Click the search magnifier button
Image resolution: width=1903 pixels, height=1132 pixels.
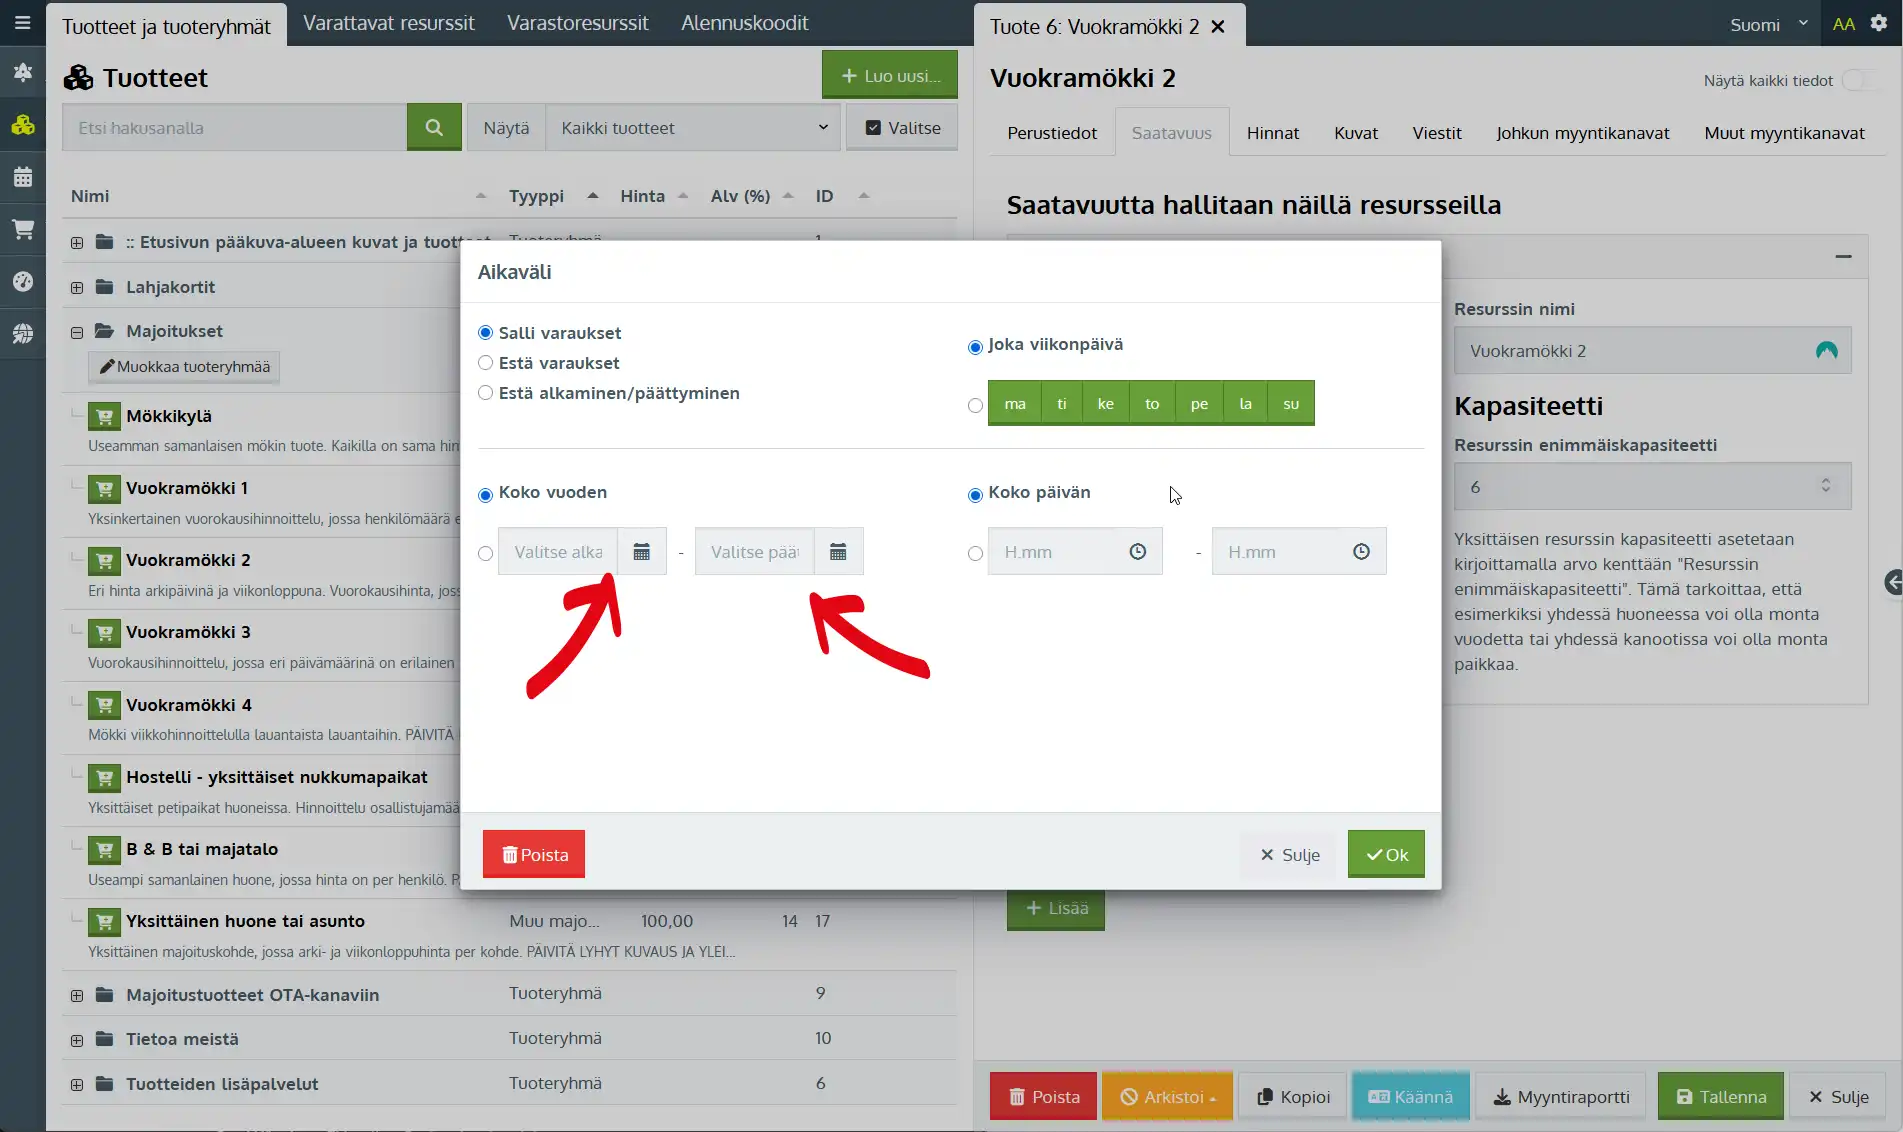coord(434,128)
